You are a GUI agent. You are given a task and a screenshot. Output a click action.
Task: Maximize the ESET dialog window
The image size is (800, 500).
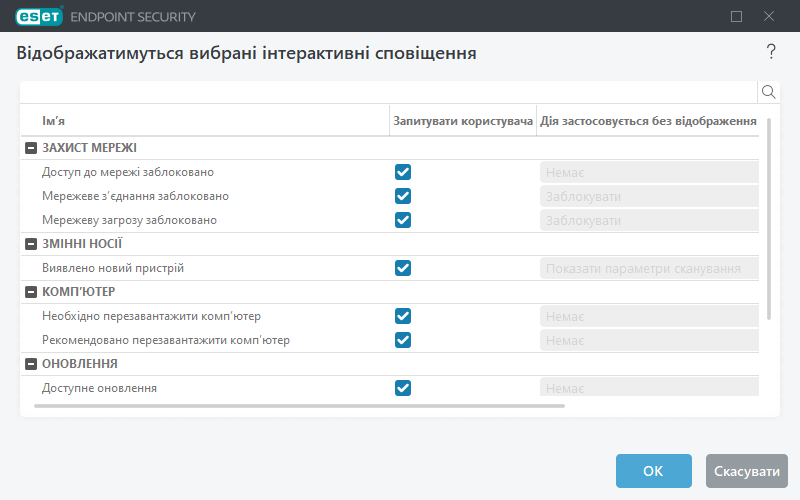click(737, 16)
